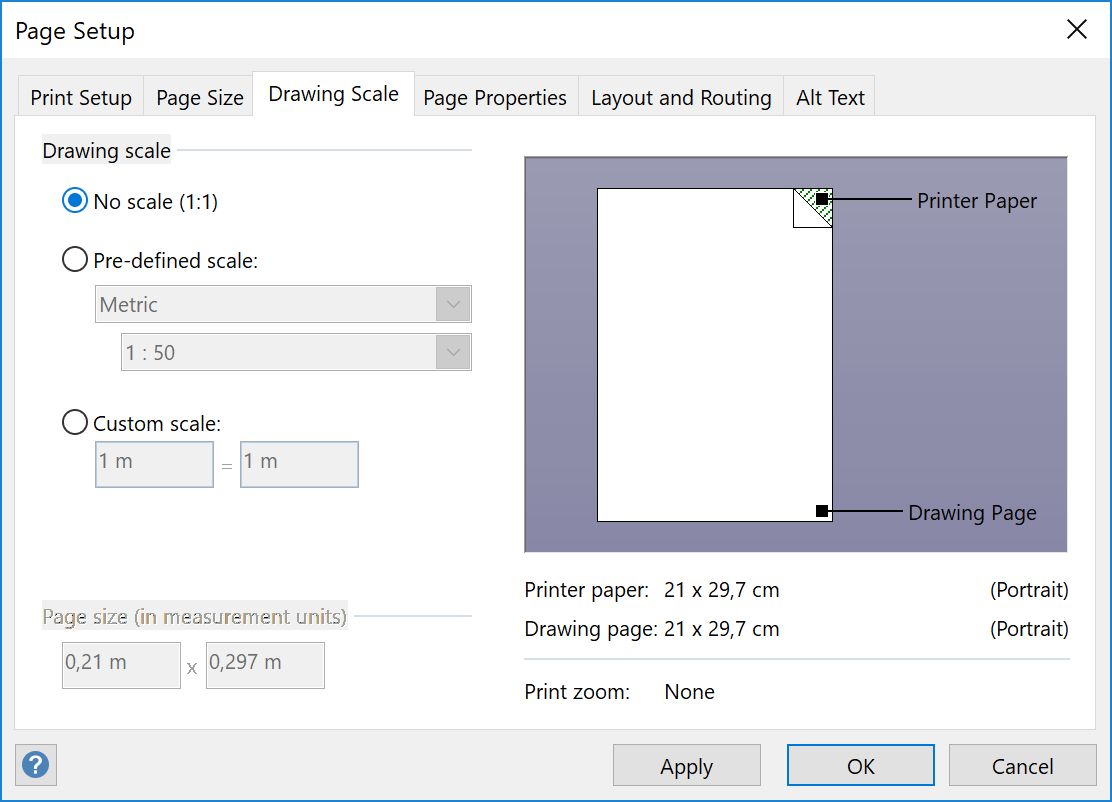Click the Page size (in measurement units) heading
1112x802 pixels.
click(194, 616)
